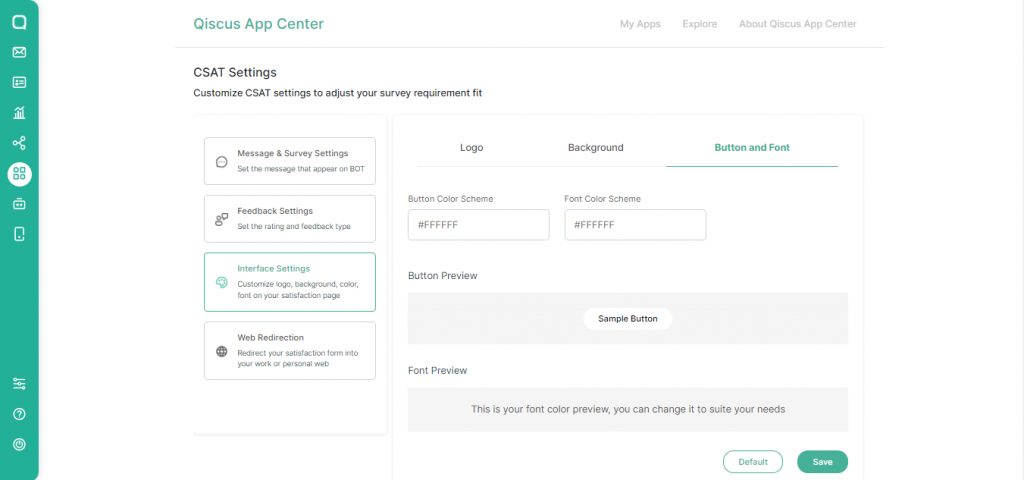Click the Button Color Scheme hex field

[x=478, y=225]
